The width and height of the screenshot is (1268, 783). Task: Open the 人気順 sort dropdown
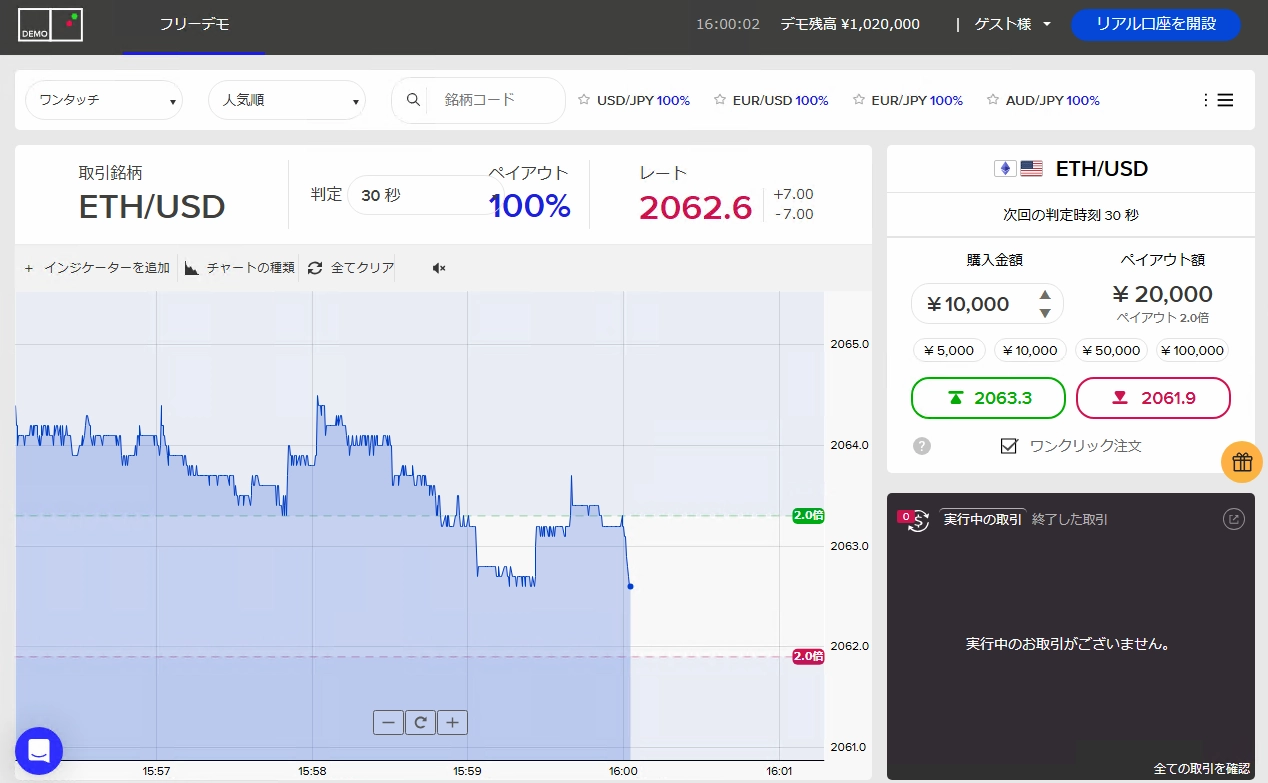click(287, 100)
